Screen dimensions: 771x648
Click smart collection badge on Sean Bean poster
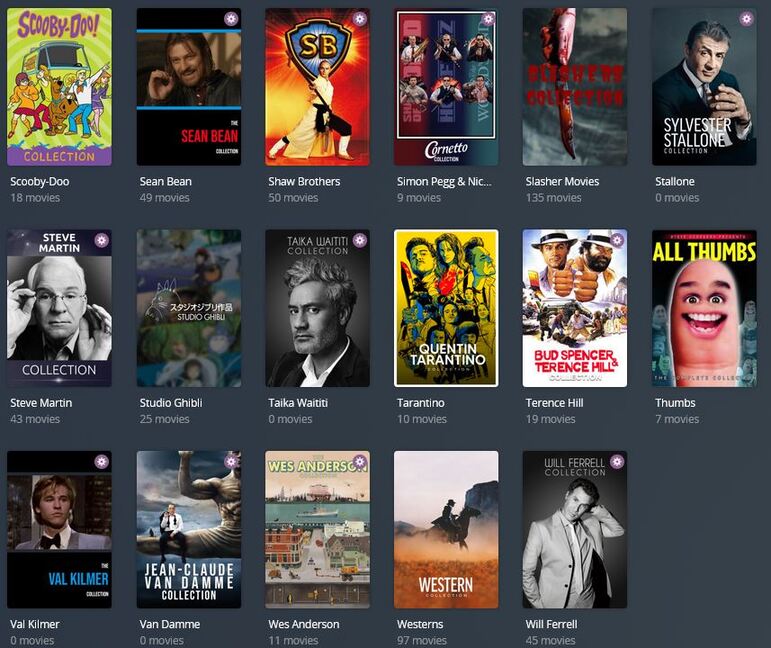pyautogui.click(x=231, y=19)
